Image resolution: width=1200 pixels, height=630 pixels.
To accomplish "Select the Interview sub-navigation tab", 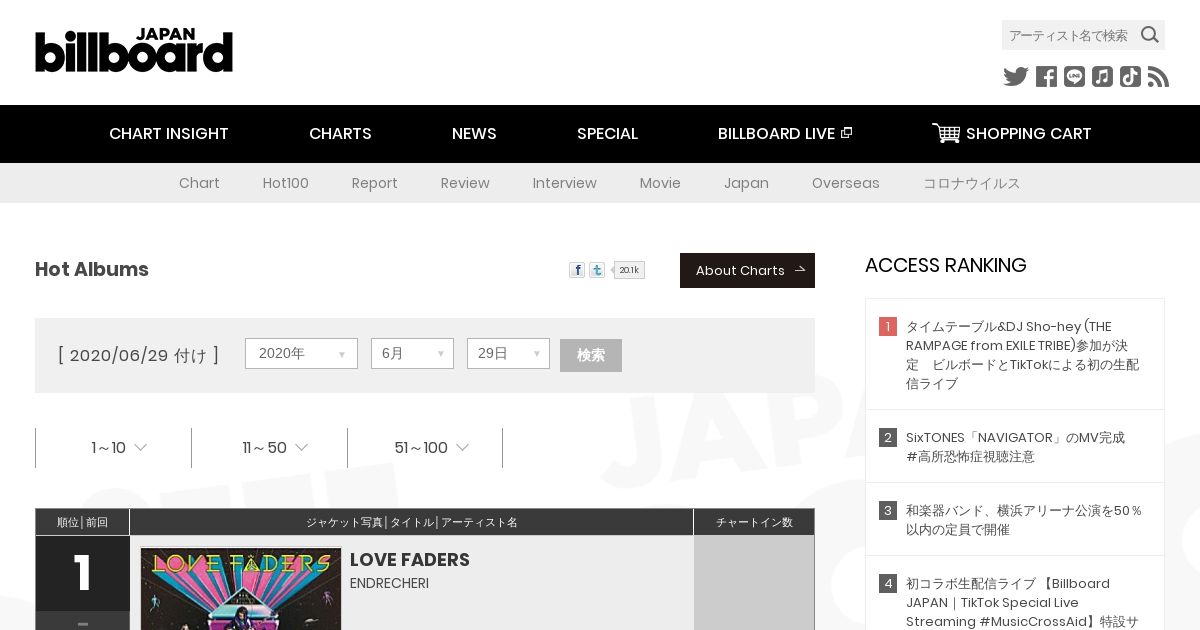I will tap(565, 183).
